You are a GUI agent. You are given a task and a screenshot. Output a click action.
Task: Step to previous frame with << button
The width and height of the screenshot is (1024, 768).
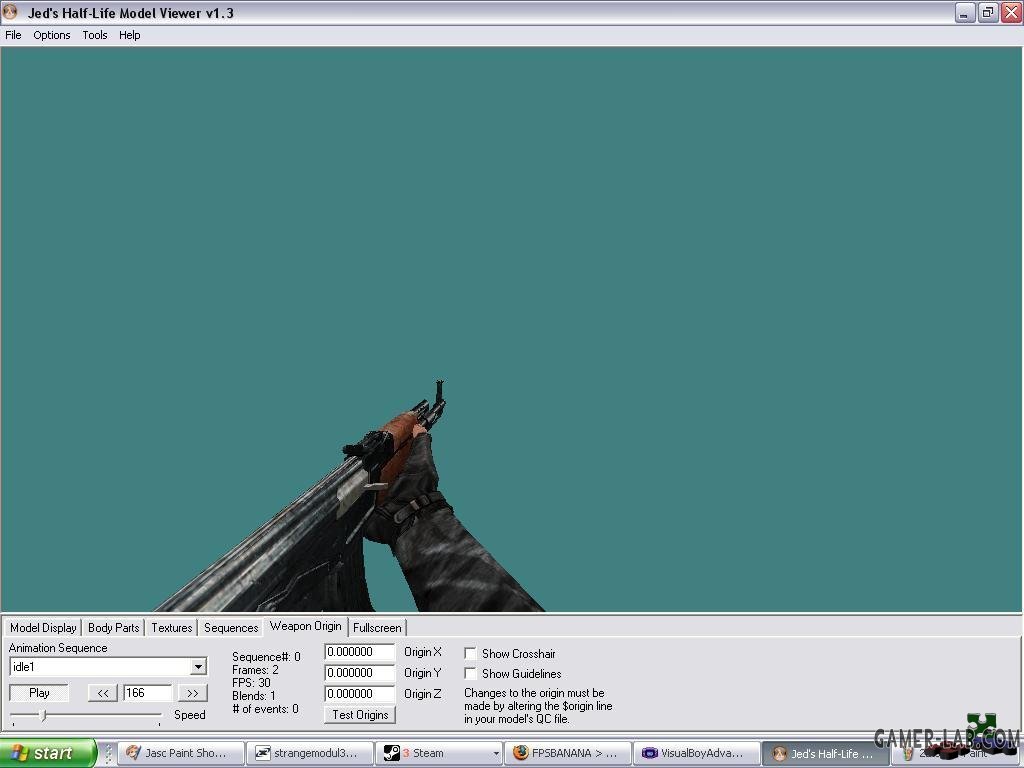click(x=103, y=693)
